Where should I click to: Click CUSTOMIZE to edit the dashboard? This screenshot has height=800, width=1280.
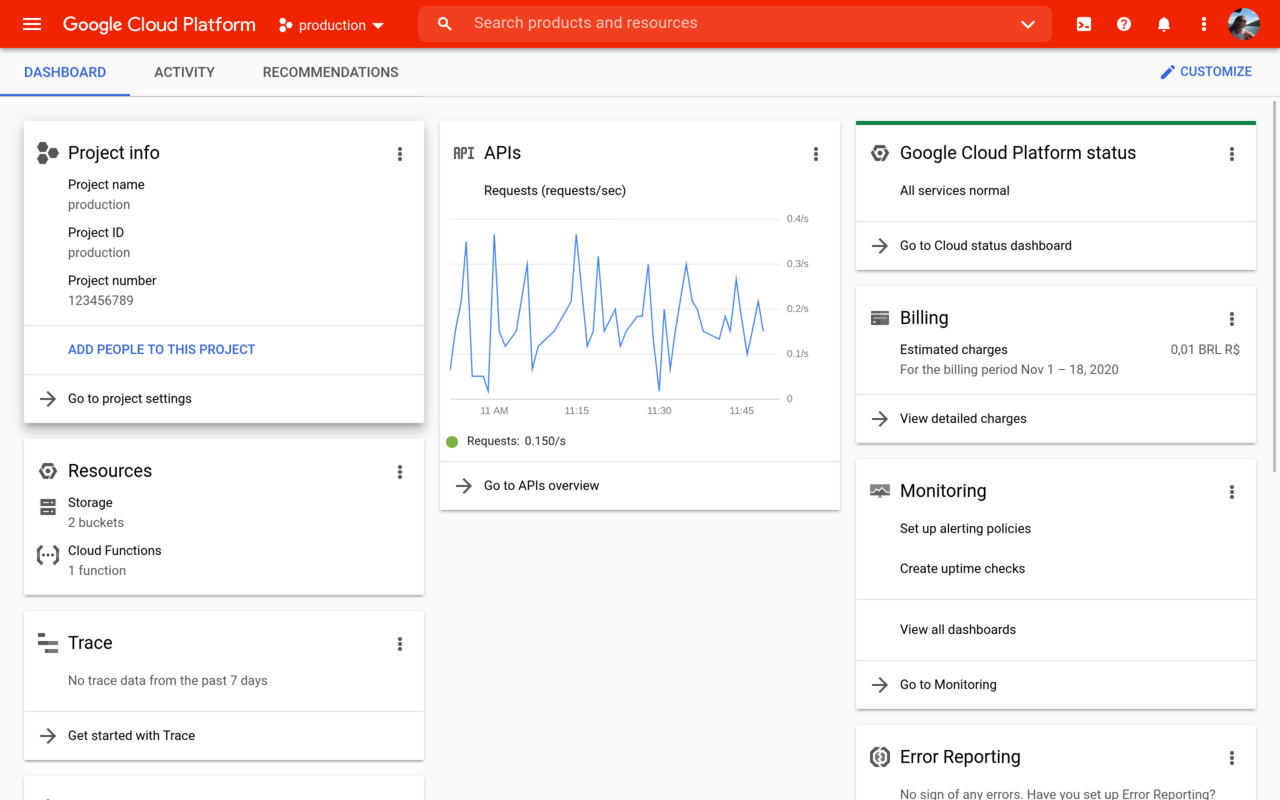(1206, 71)
